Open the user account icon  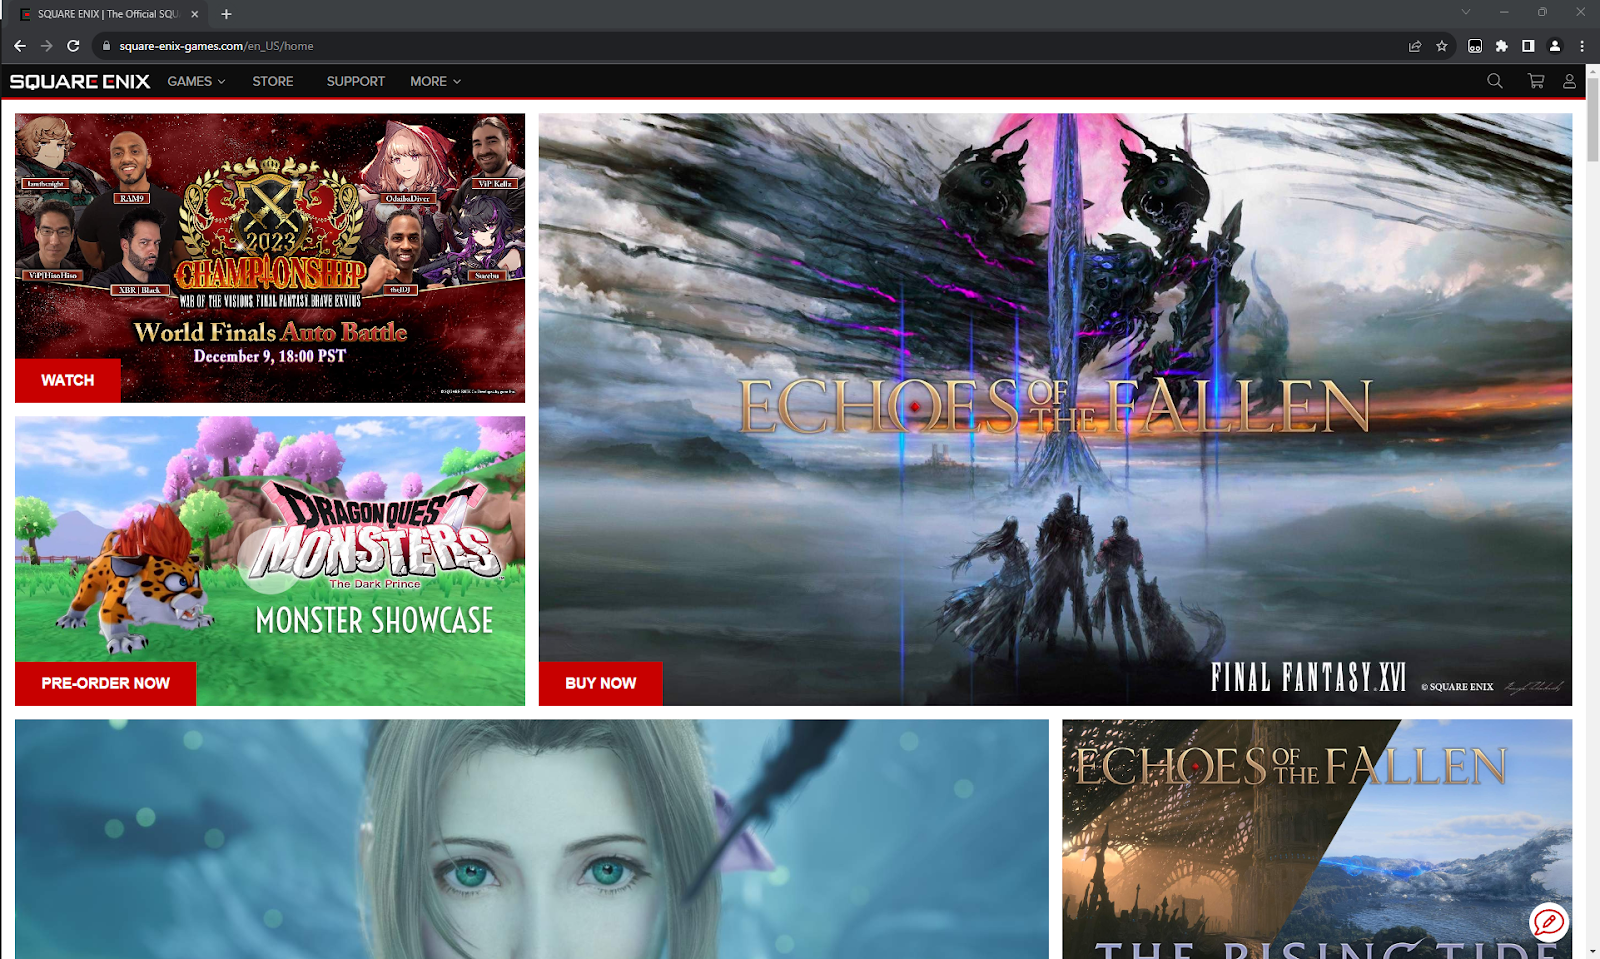[x=1569, y=81]
